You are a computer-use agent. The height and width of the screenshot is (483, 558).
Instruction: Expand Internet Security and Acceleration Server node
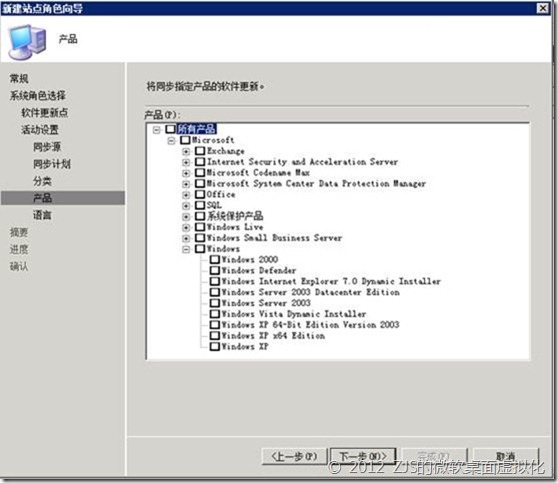[186, 163]
